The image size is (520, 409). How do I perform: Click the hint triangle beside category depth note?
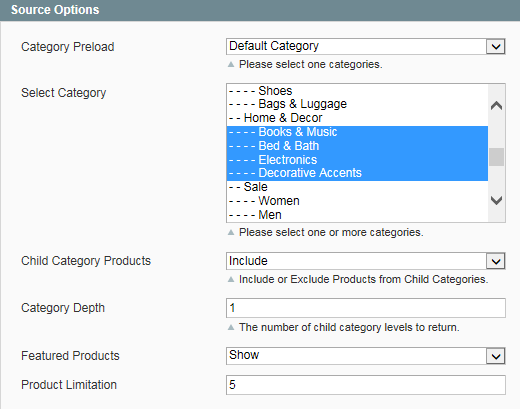pos(231,327)
